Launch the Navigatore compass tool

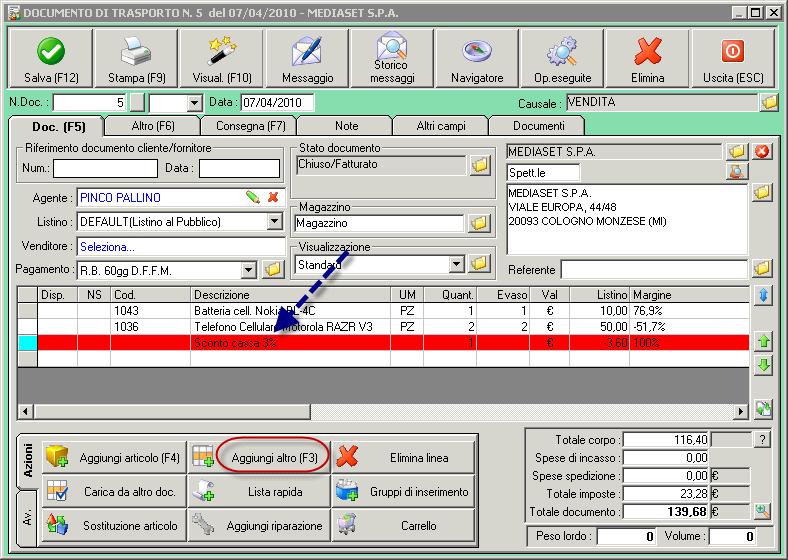[477, 58]
